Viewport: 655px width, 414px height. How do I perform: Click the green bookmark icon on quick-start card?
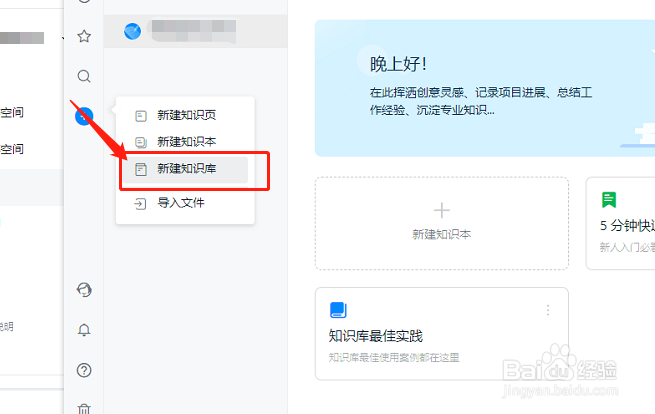[609, 200]
